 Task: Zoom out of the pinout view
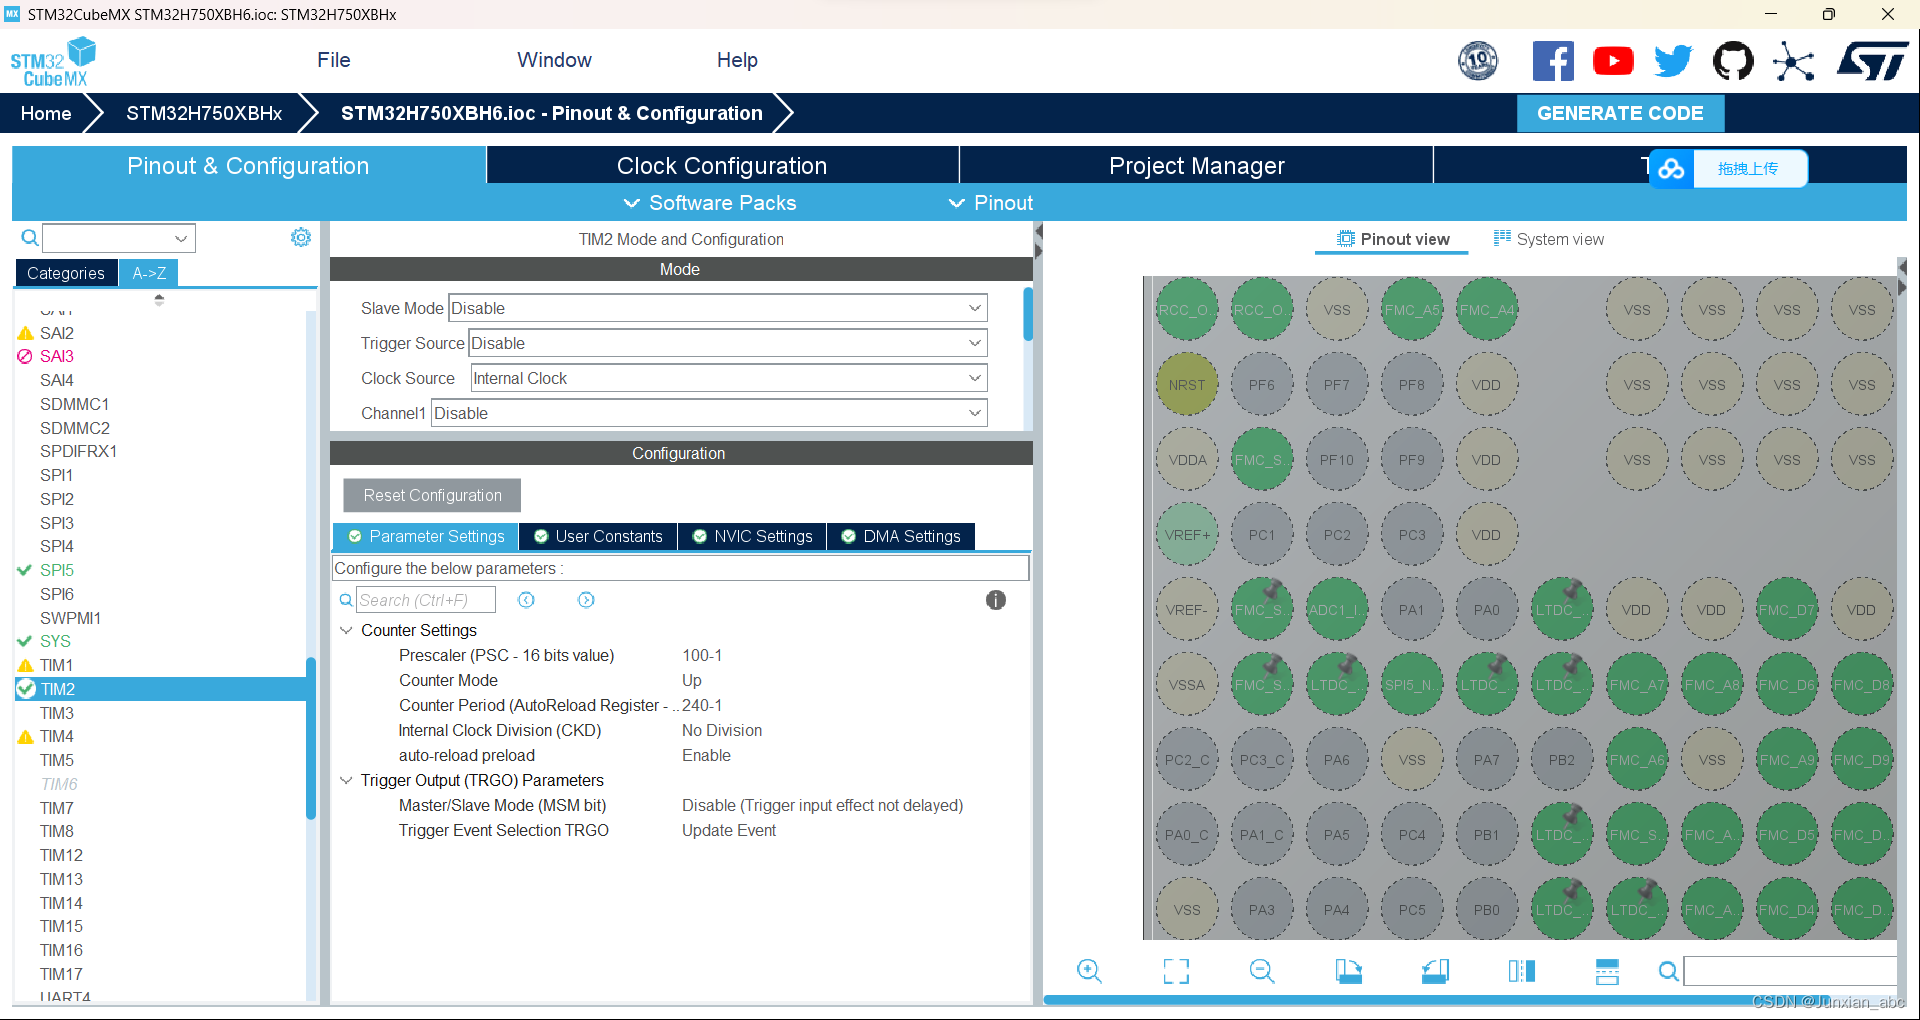click(x=1262, y=971)
